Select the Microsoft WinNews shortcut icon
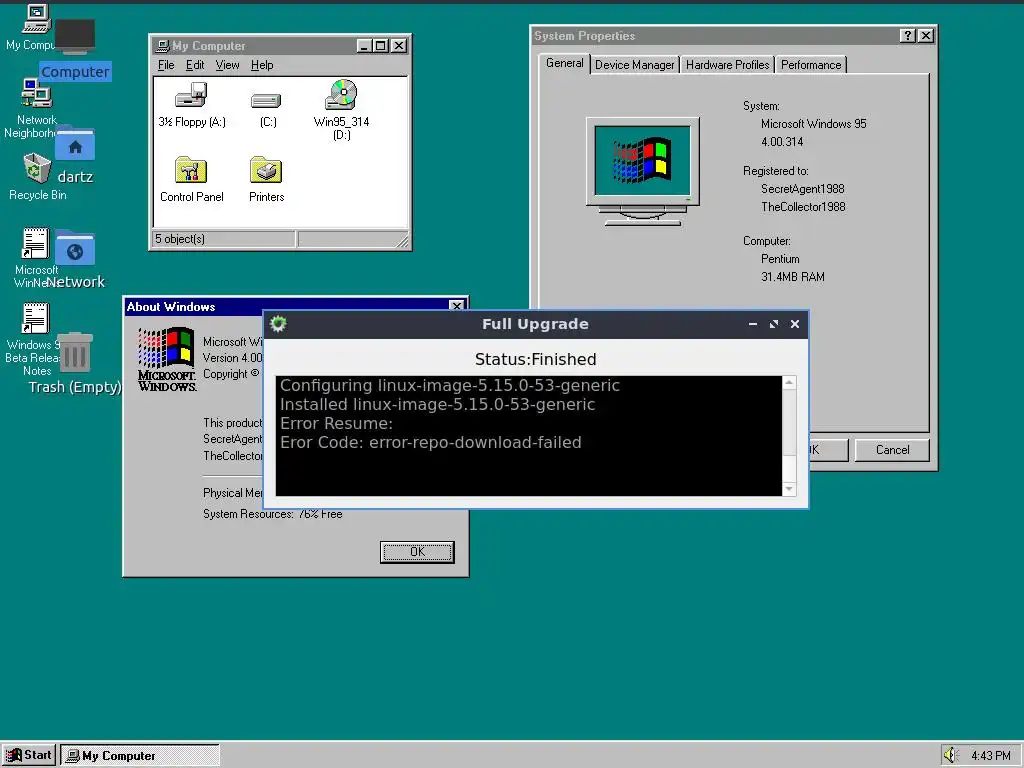The image size is (1024, 768). coord(35,244)
